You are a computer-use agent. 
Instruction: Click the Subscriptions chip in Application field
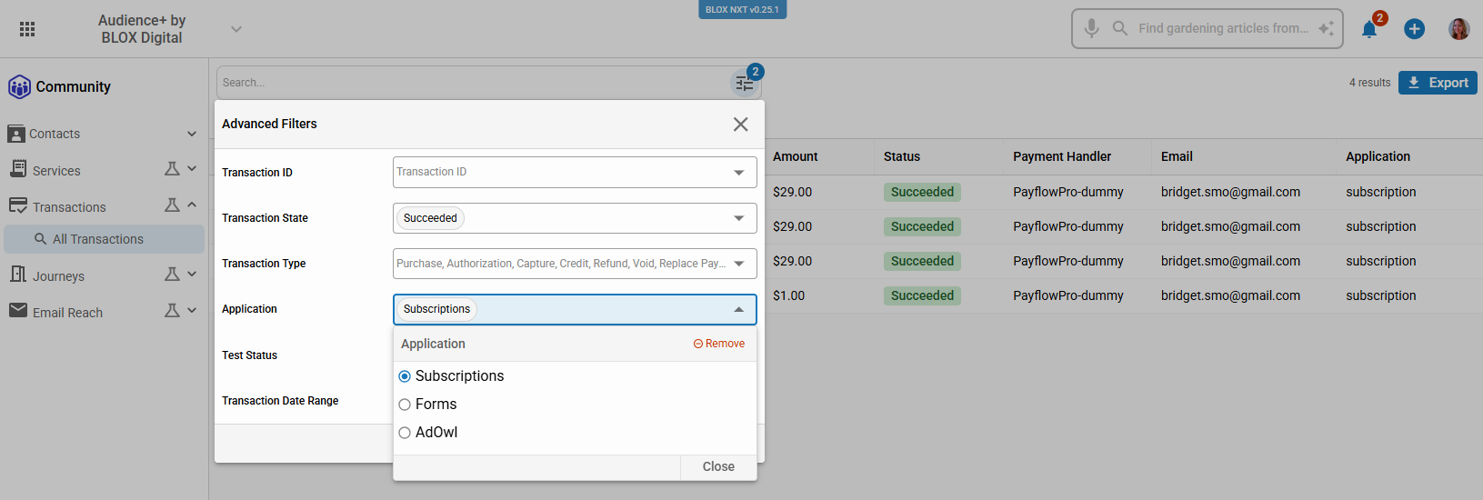coord(437,310)
